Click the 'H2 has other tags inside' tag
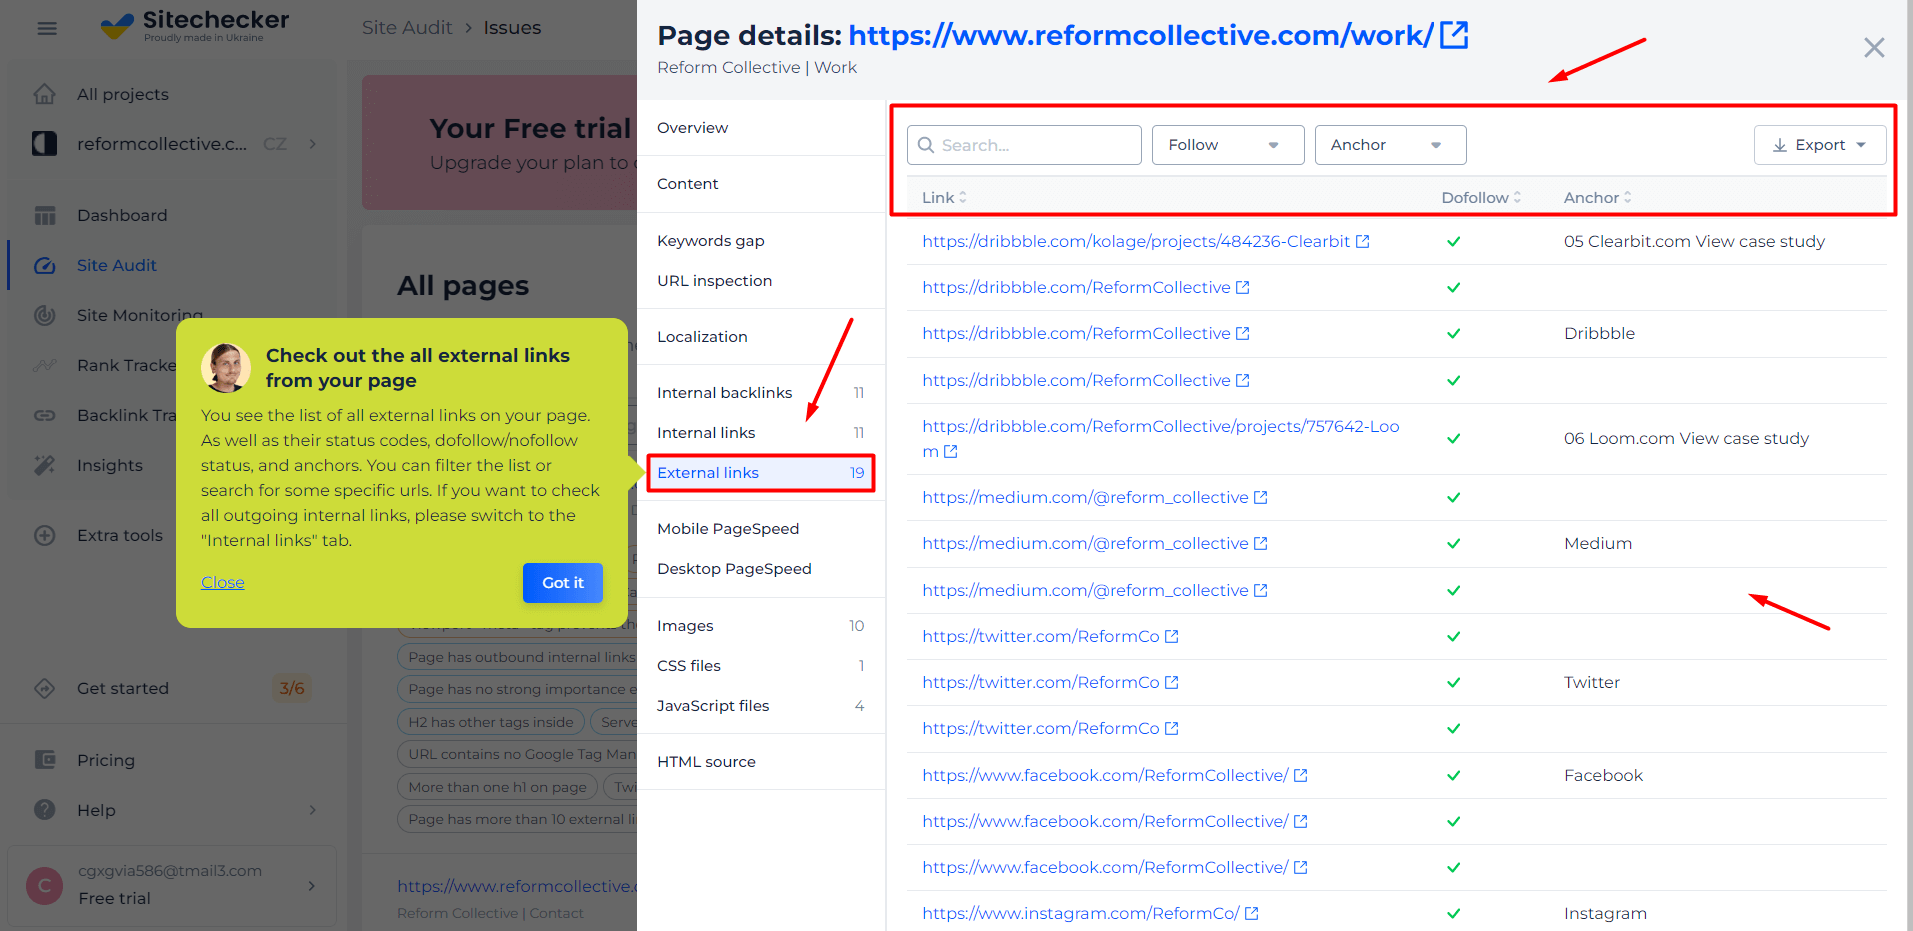 (491, 722)
